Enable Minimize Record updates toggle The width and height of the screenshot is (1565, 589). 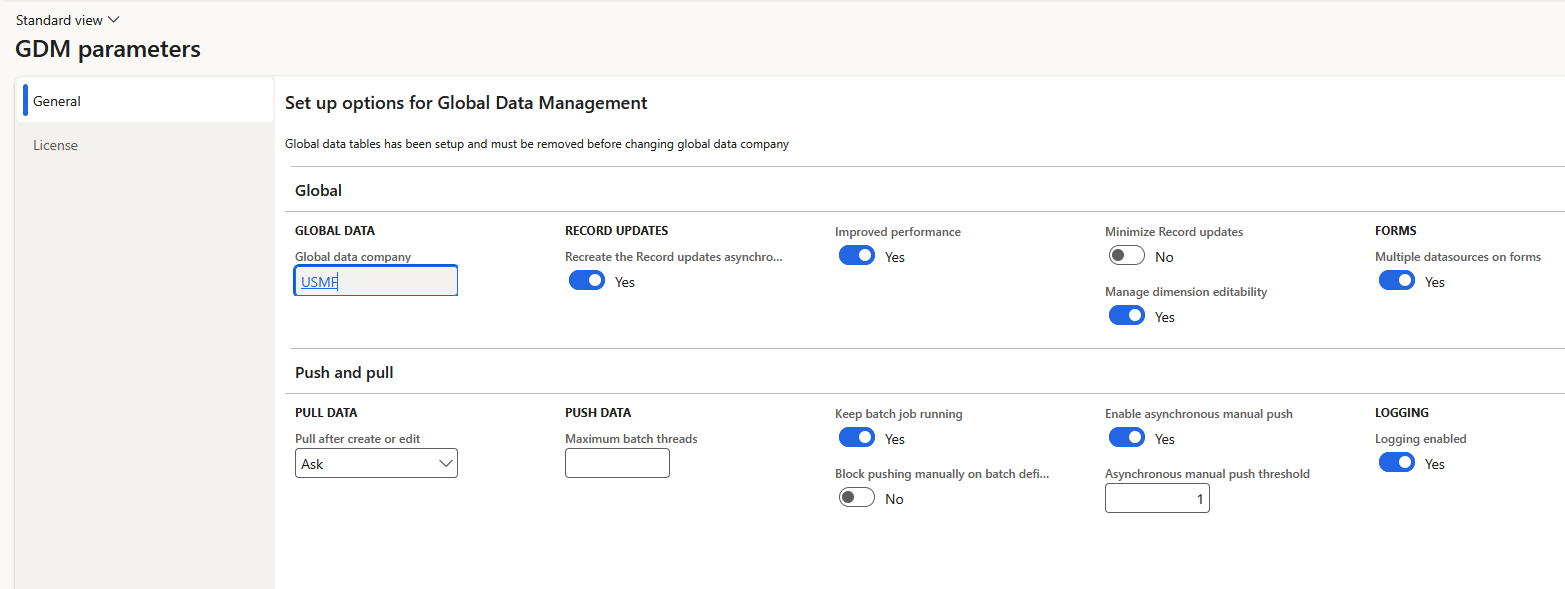[x=1127, y=256]
